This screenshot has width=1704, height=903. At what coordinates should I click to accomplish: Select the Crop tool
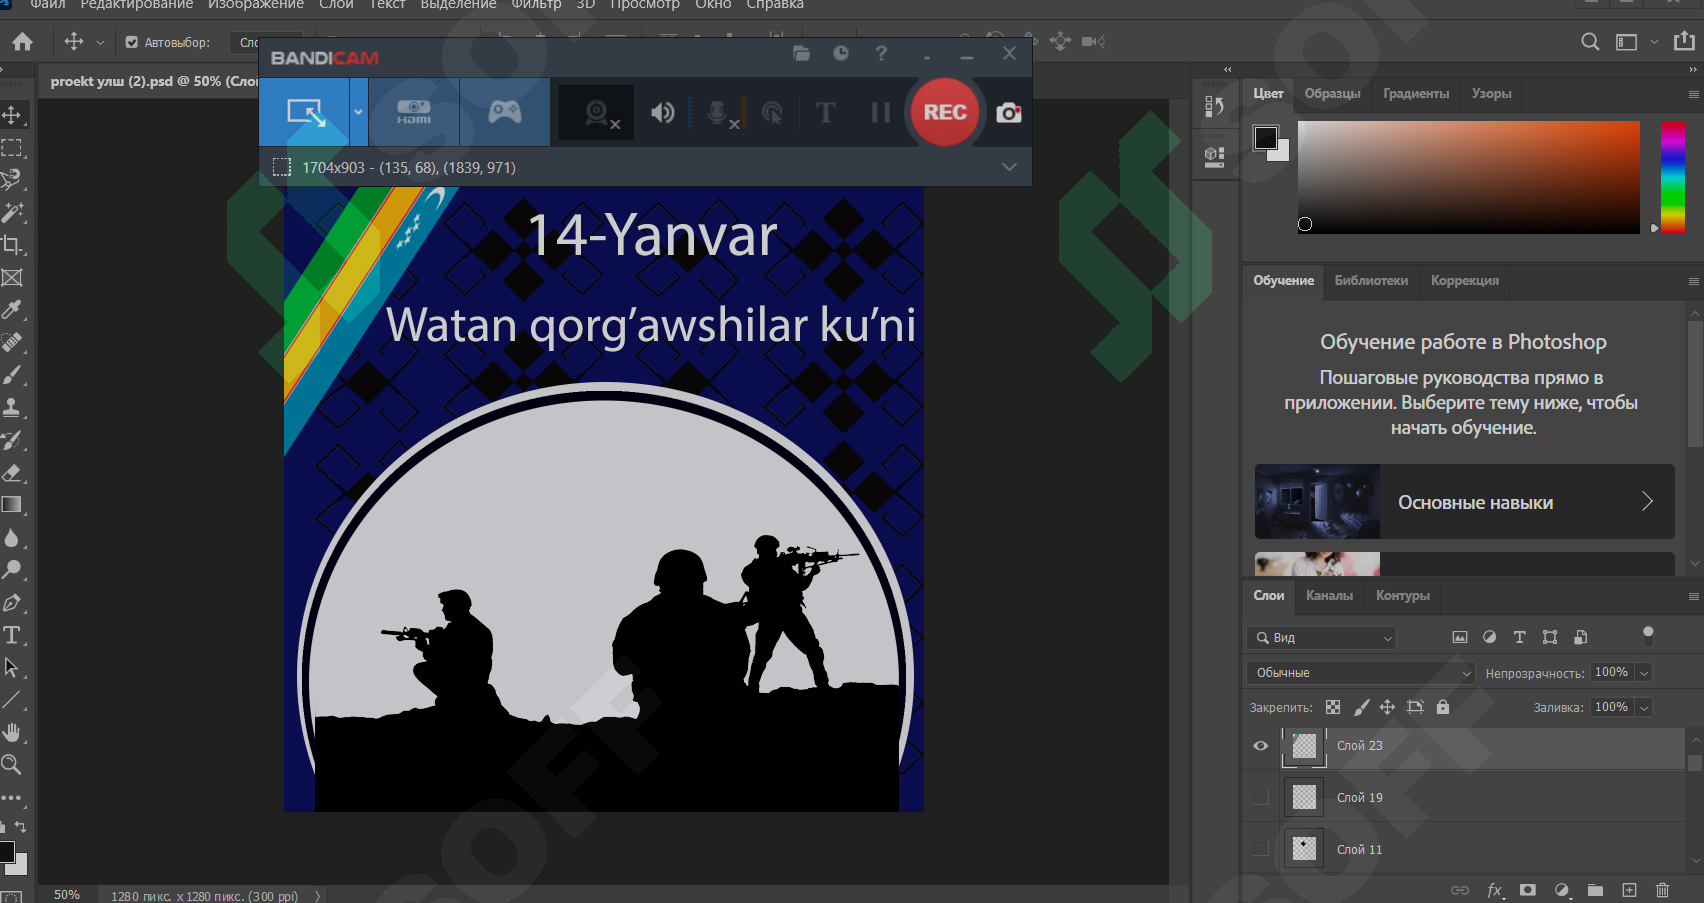click(12, 245)
